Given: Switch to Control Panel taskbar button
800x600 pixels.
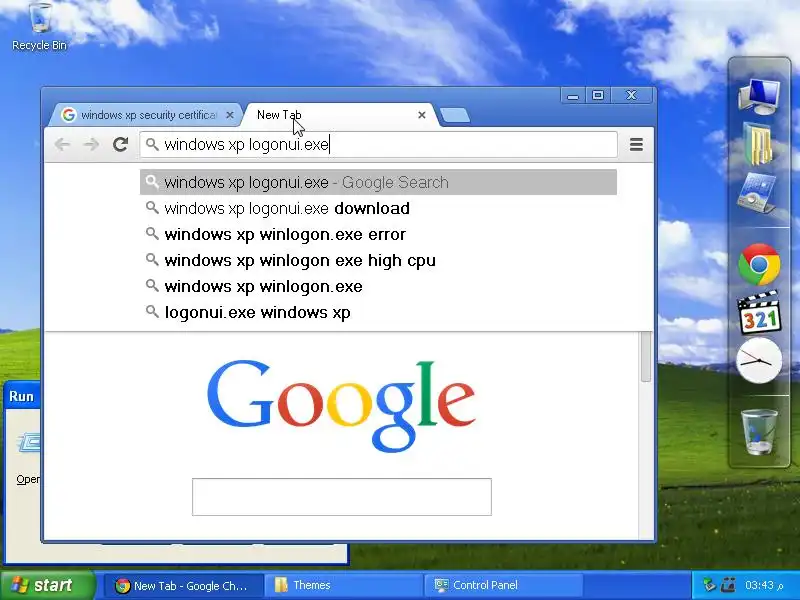Looking at the screenshot, I should [503, 586].
